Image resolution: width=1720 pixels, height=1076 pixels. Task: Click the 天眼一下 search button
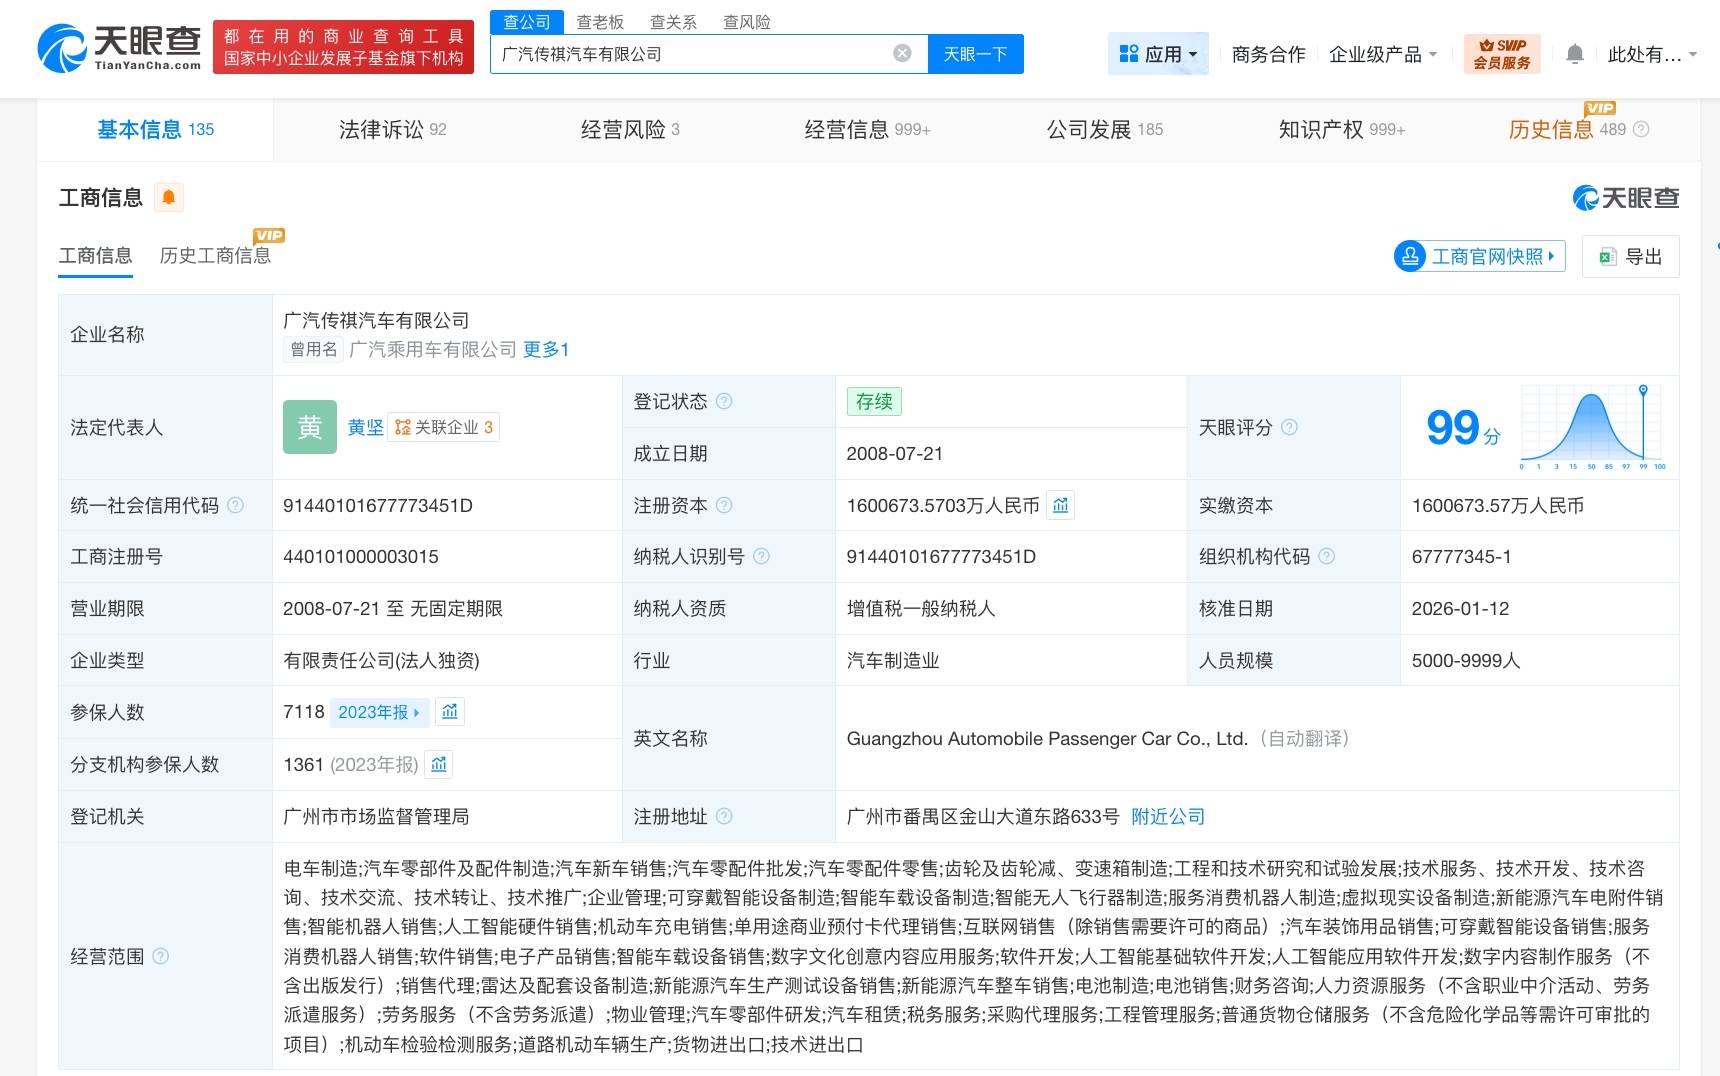click(975, 54)
